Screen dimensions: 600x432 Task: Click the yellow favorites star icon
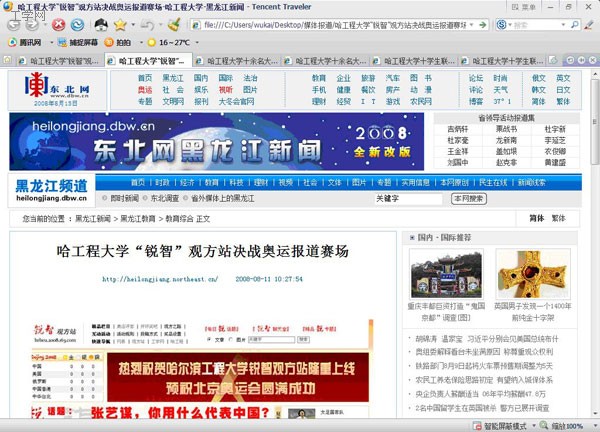point(118,24)
